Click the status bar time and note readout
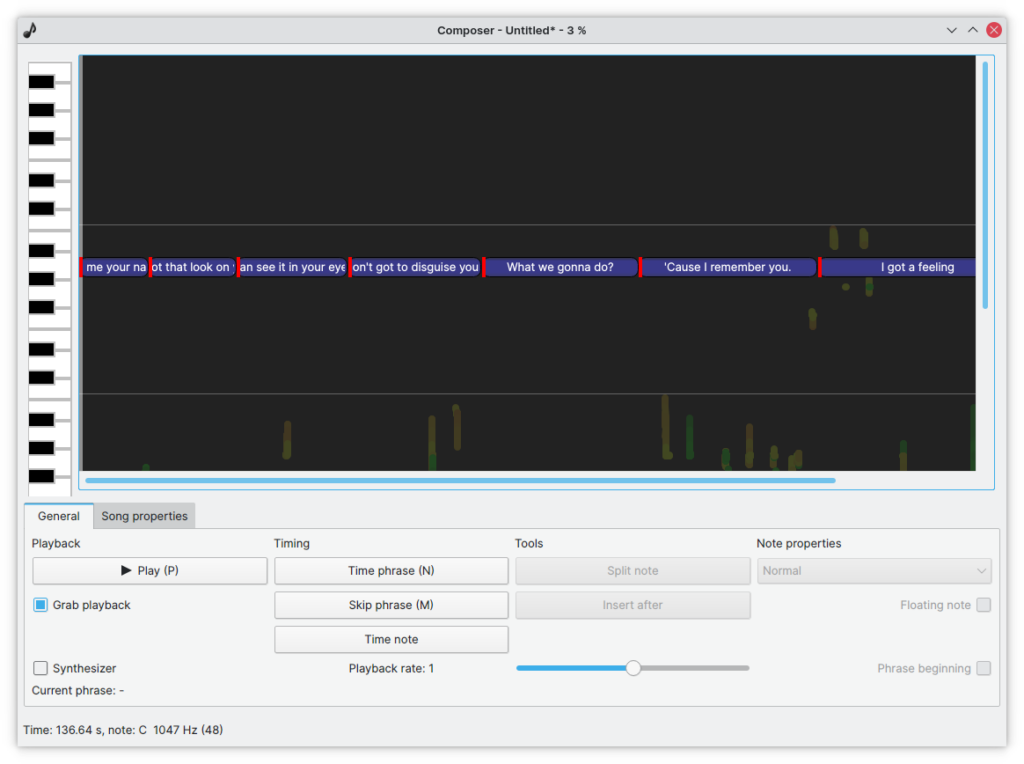 (123, 730)
